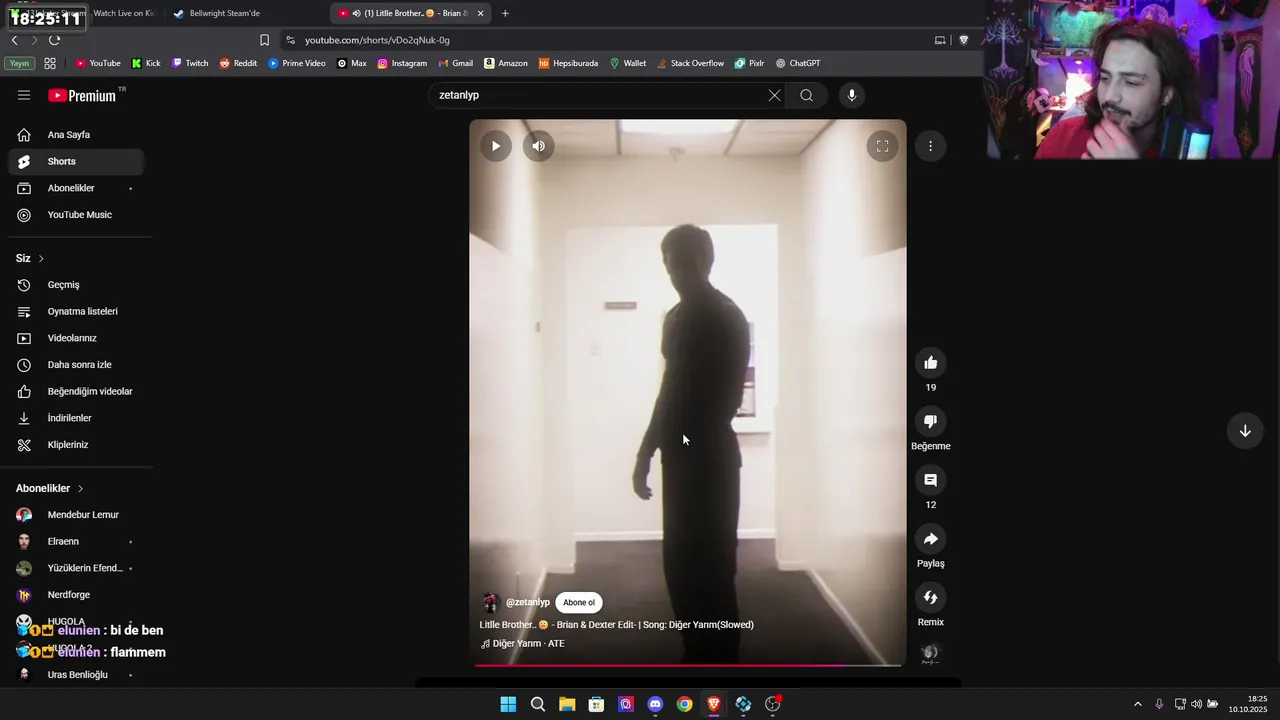Screen dimensions: 1280x720
Task: Open Daha sonra izle list
Action: [75, 365]
